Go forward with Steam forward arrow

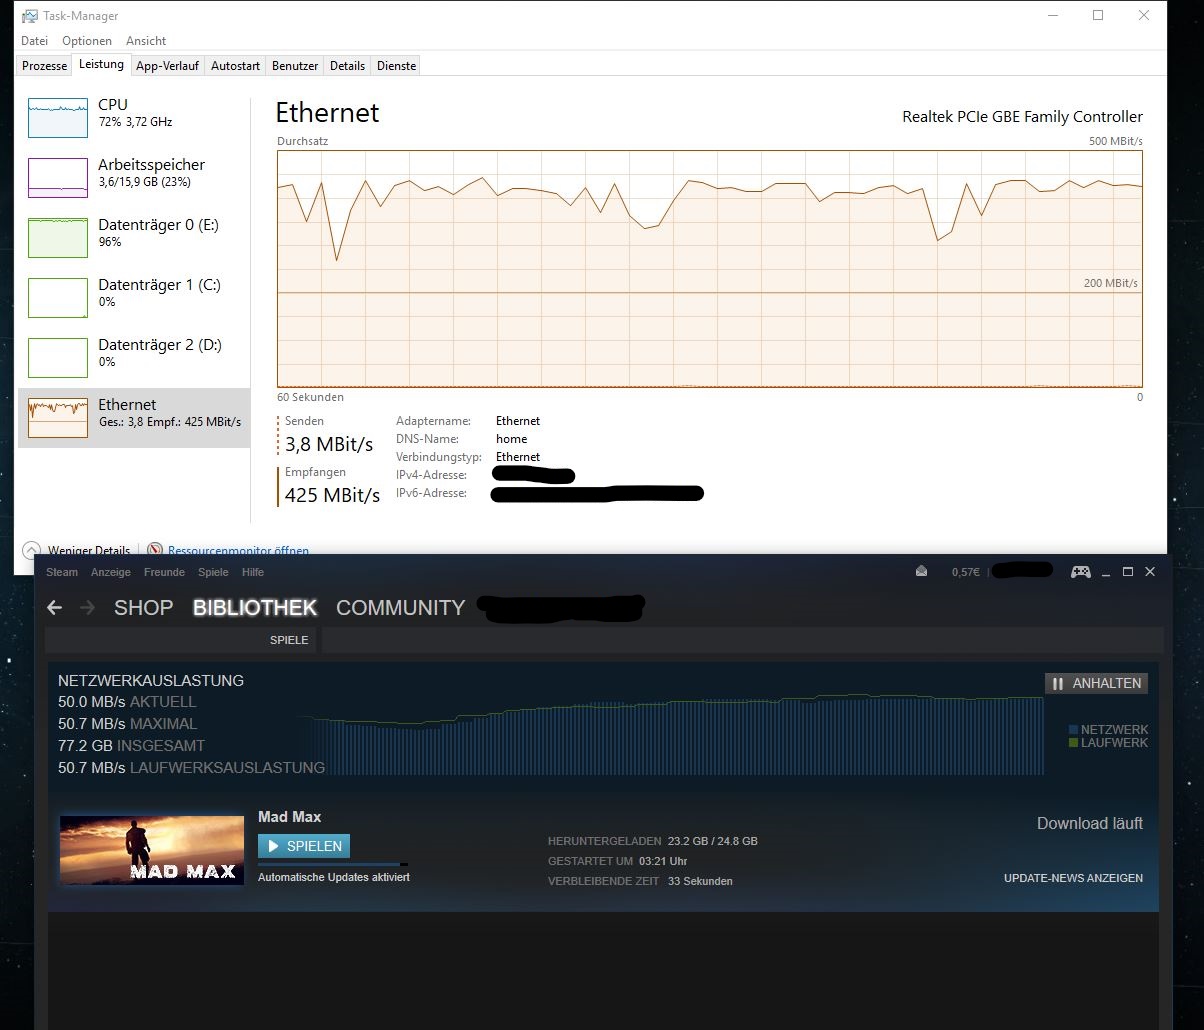tap(87, 607)
